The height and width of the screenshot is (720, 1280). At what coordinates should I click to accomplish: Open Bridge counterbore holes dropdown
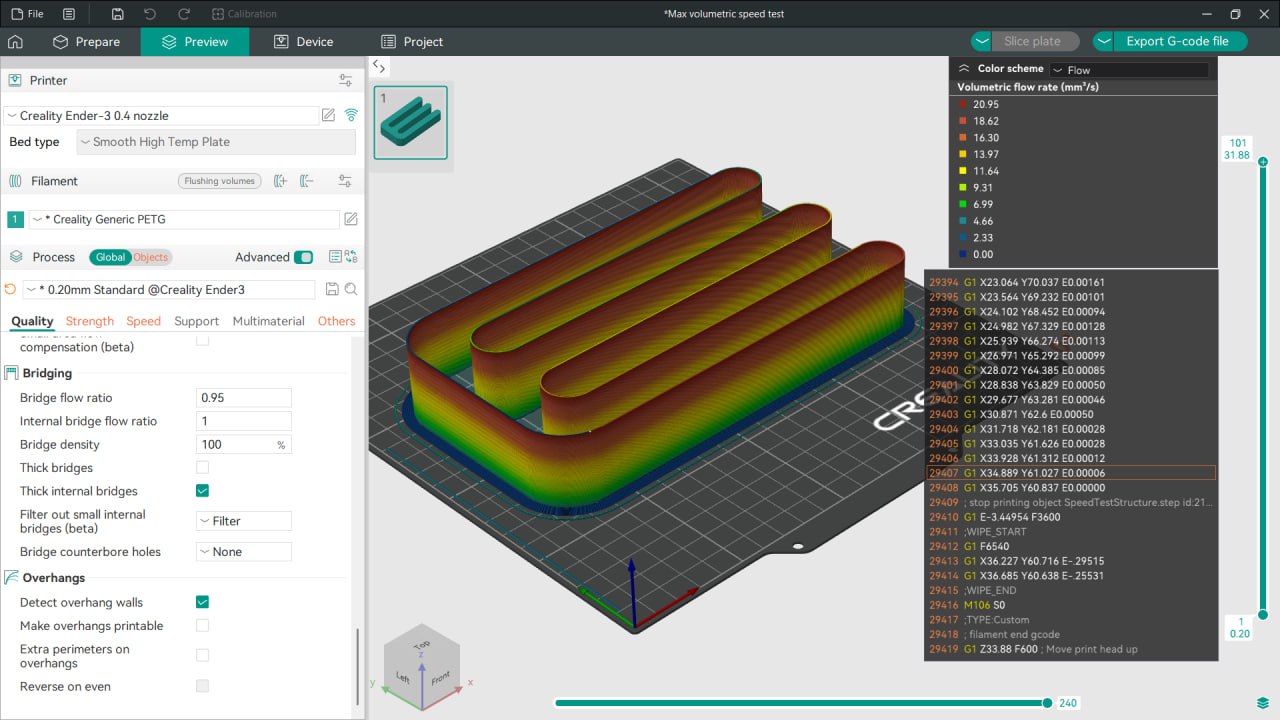click(x=244, y=552)
